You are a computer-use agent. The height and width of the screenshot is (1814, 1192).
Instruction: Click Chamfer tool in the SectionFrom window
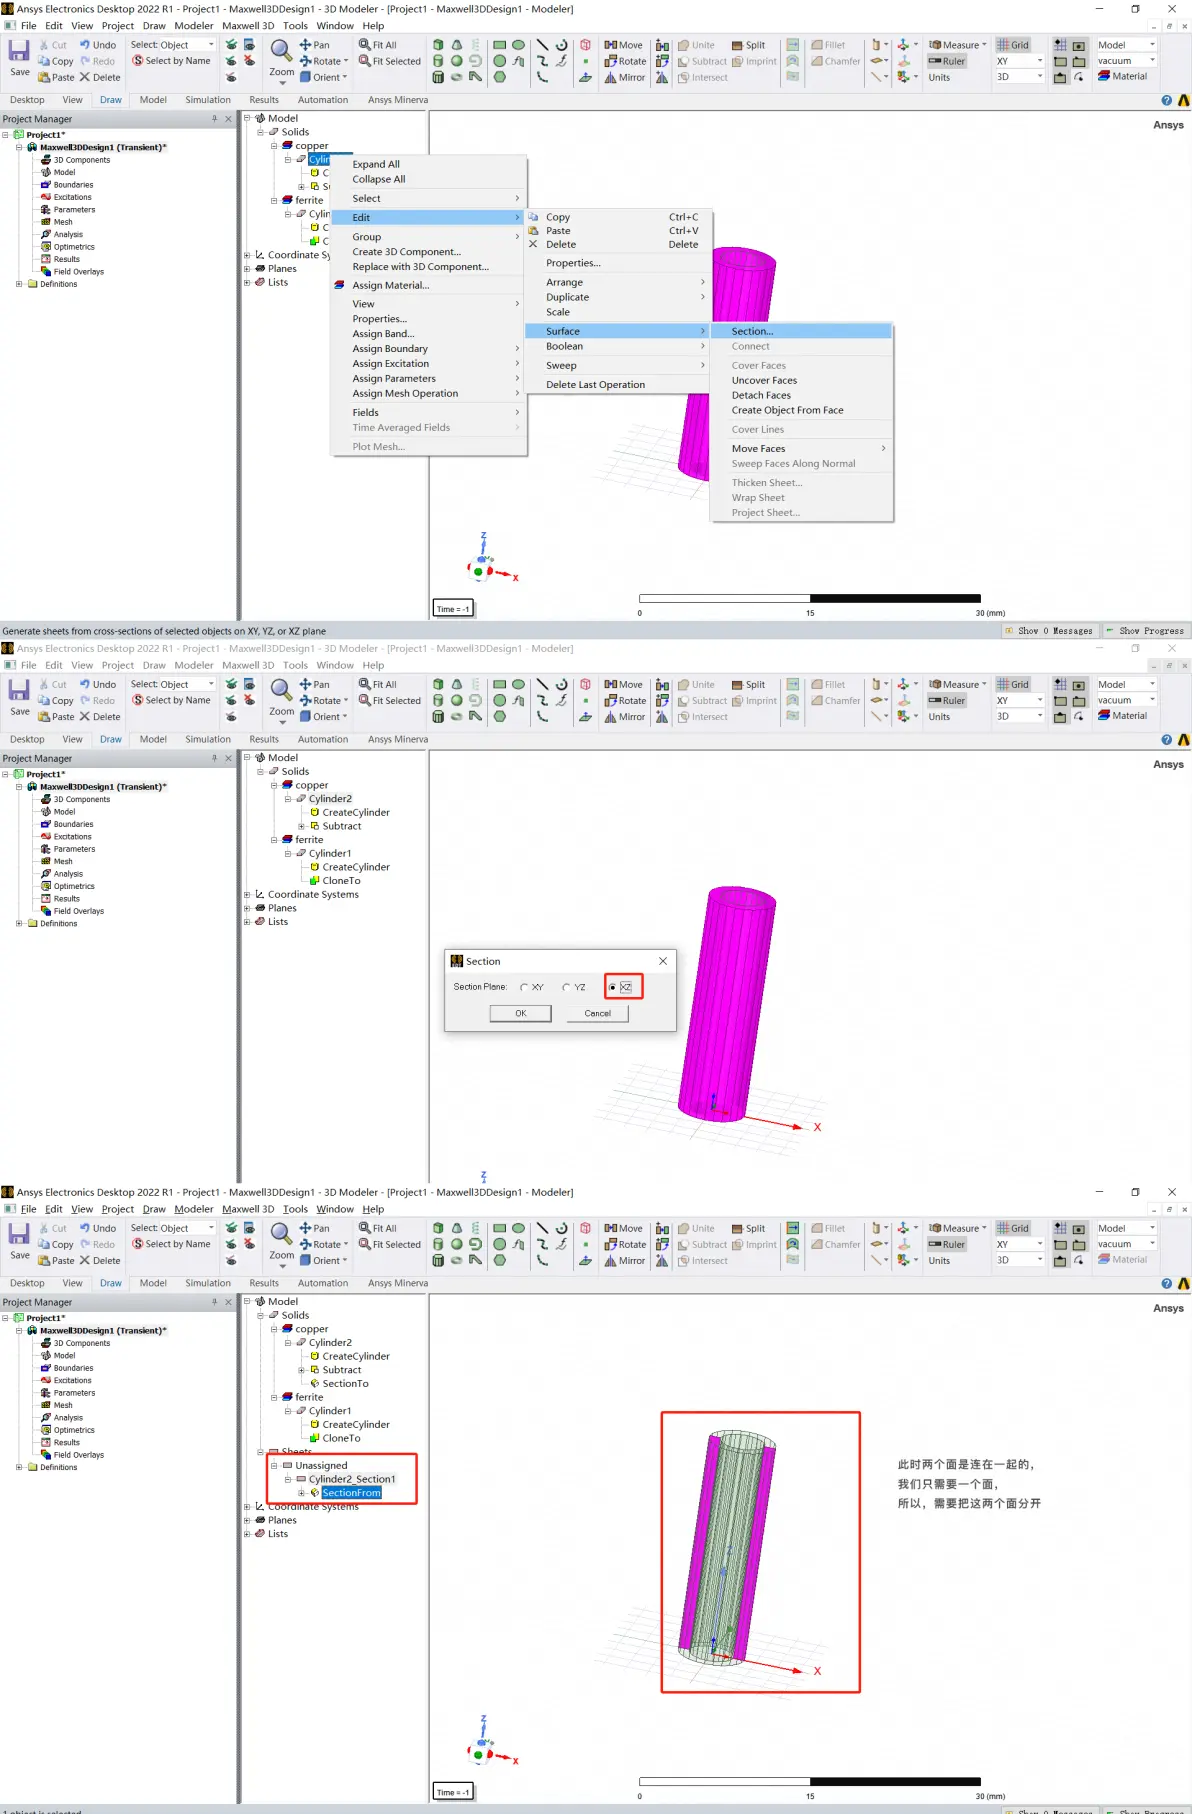click(x=835, y=1244)
